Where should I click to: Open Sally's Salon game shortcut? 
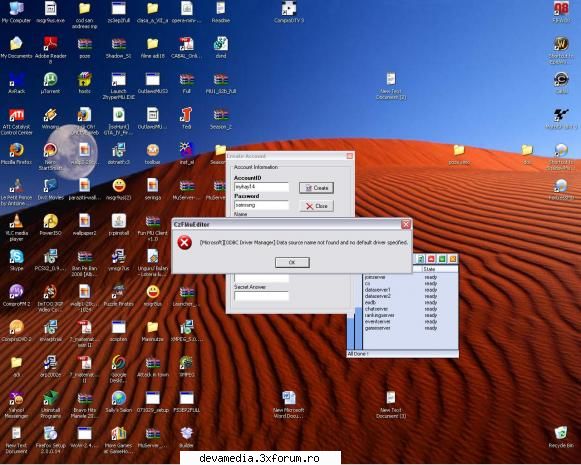[x=119, y=402]
